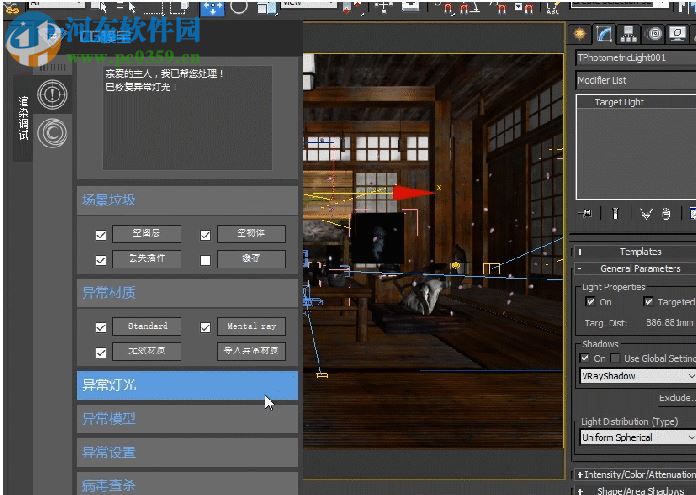The height and width of the screenshot is (495, 696).
Task: Toggle Show End Result icon
Action: (615, 214)
